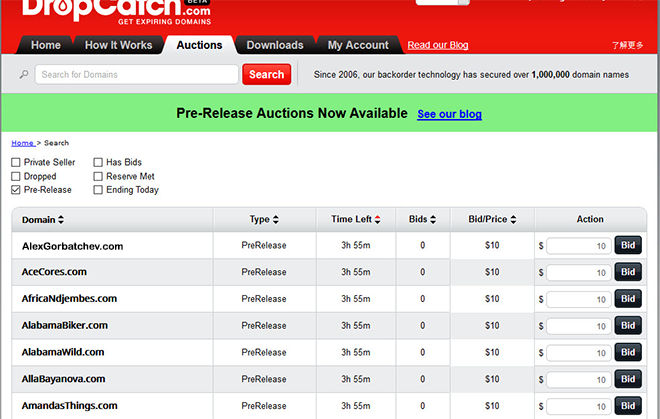Open the See our blog link

point(449,114)
